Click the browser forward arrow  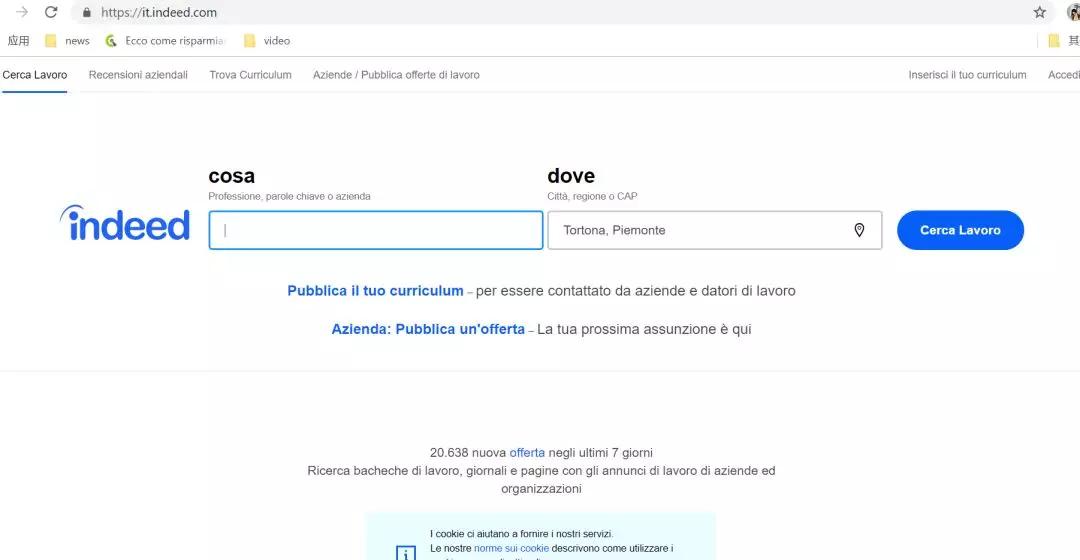click(22, 12)
